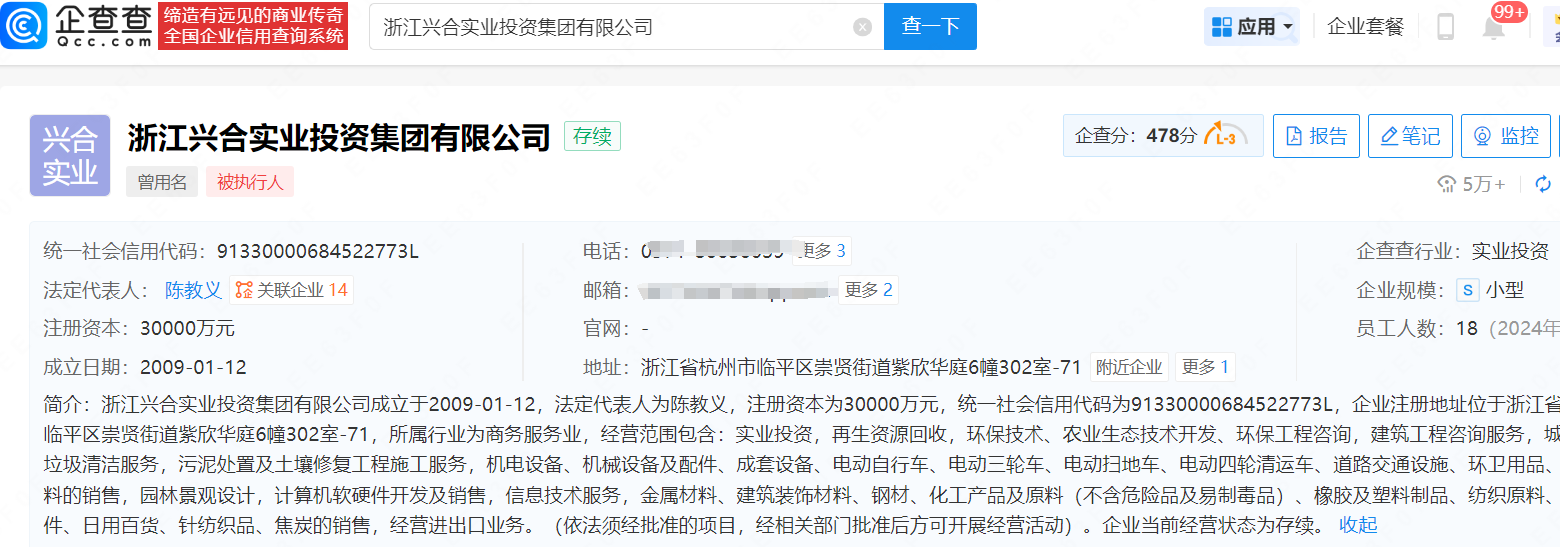Click the 兴合实业 company logo thumbnail
Viewport: 1560px width, 547px height.
70,155
